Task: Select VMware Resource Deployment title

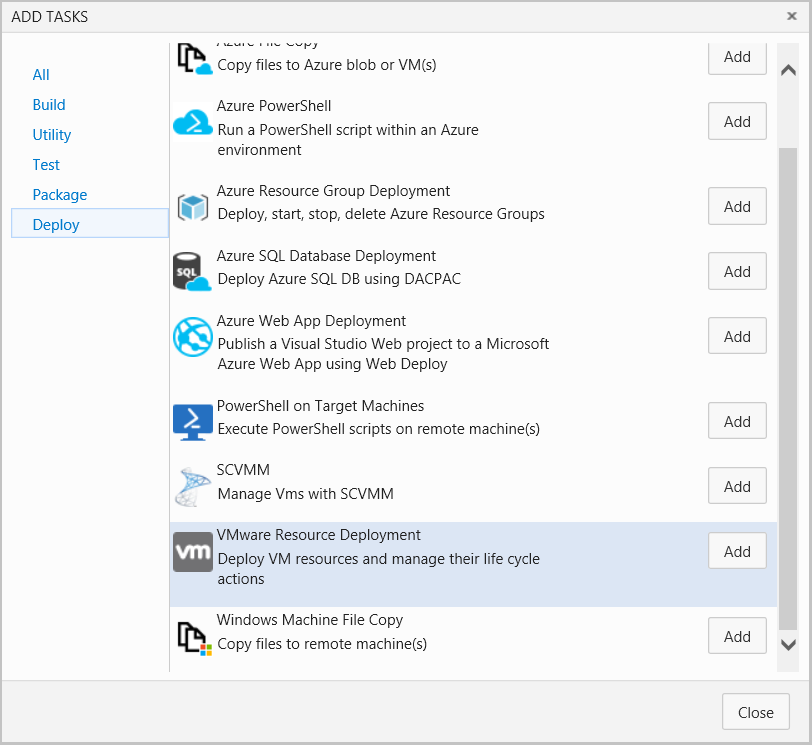Action: [x=318, y=535]
